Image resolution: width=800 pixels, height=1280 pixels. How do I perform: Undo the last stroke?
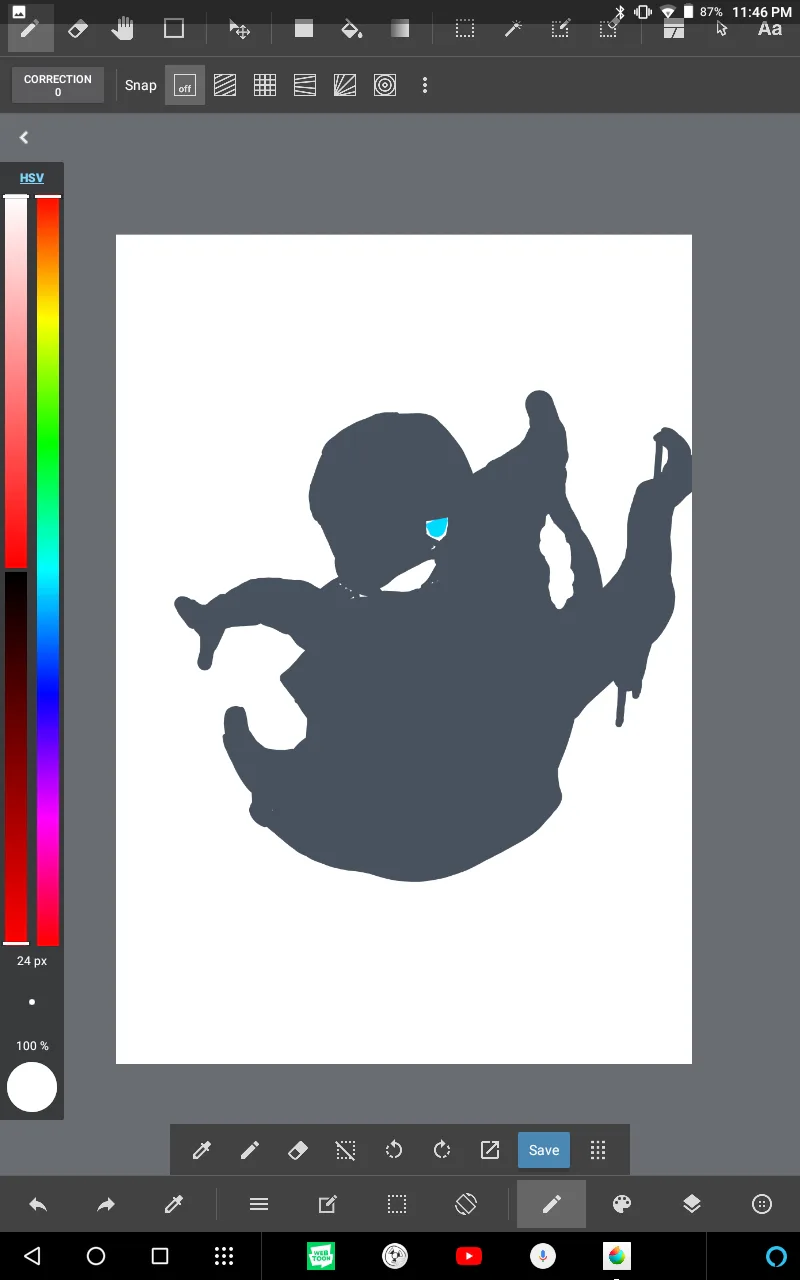pyautogui.click(x=38, y=1205)
